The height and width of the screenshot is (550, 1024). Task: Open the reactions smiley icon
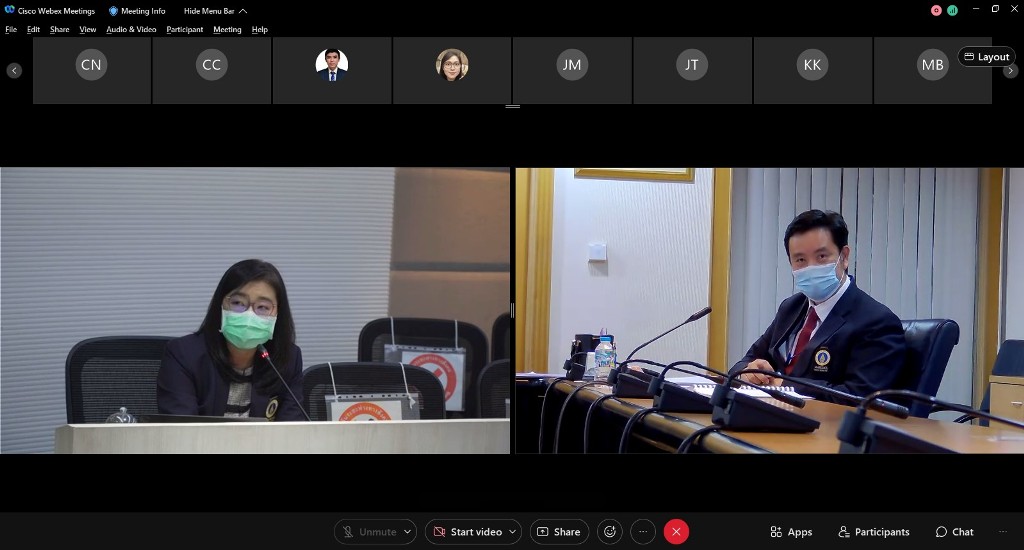tap(609, 532)
